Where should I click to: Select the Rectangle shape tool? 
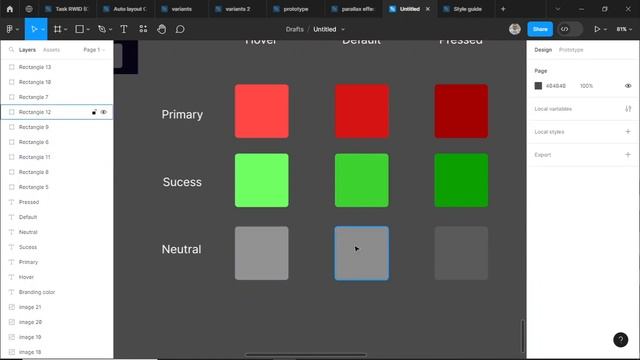point(80,29)
